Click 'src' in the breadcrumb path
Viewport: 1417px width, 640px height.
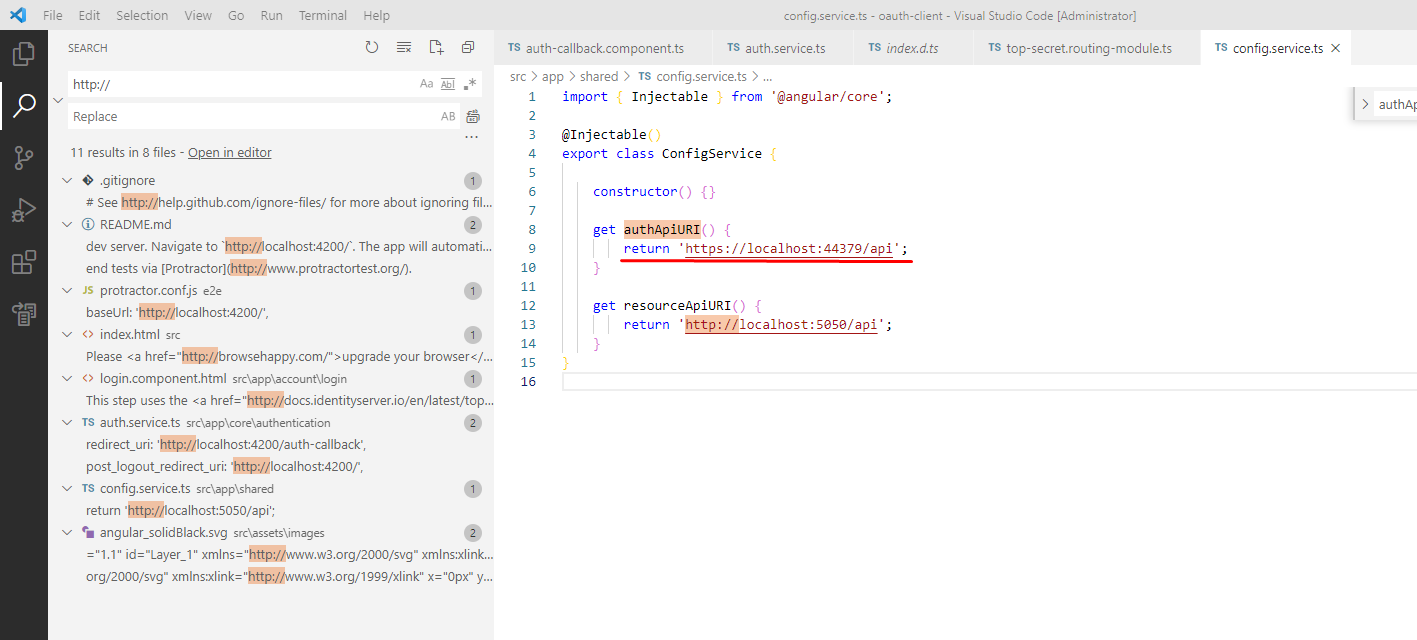pyautogui.click(x=518, y=76)
